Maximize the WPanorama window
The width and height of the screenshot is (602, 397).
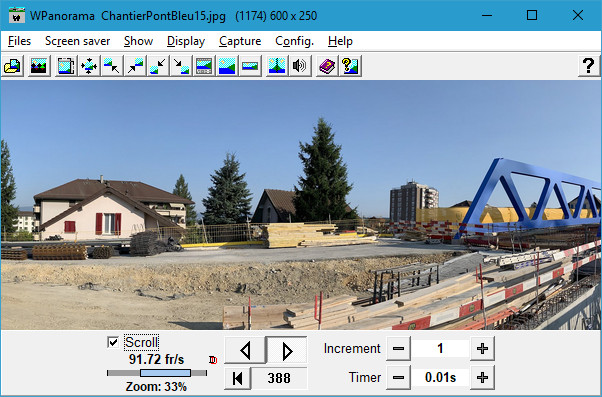(532, 15)
